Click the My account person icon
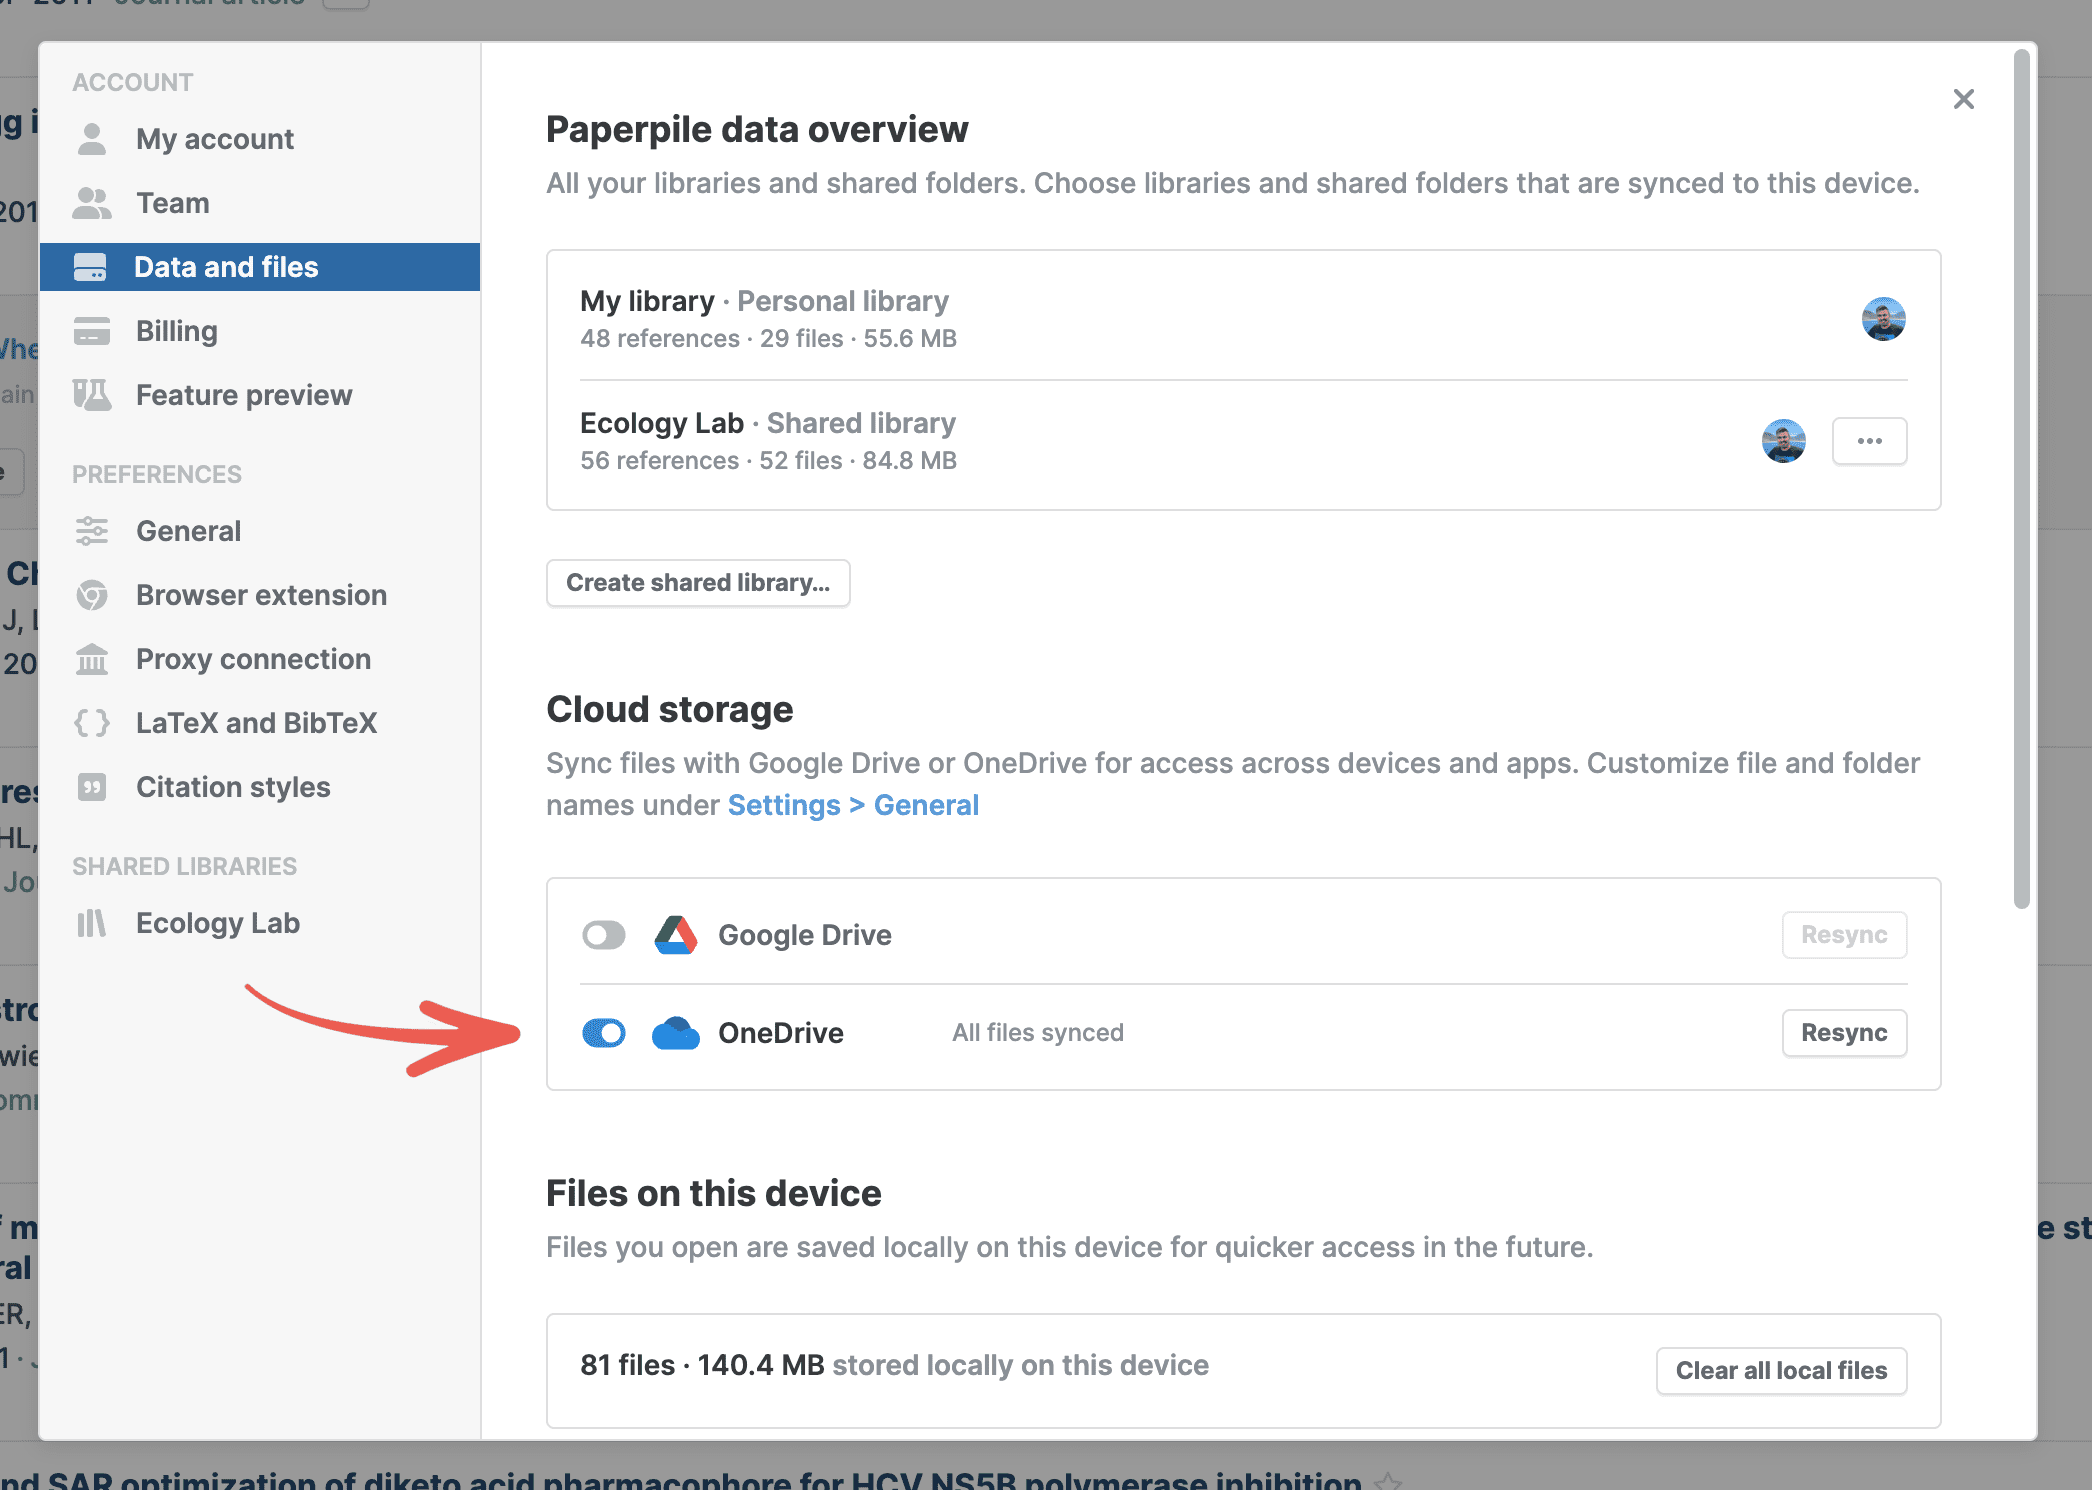 [x=92, y=139]
